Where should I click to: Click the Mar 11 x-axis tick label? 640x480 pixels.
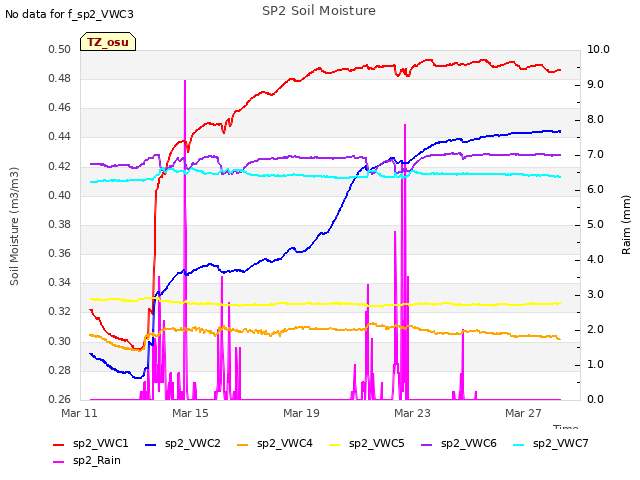coord(80,413)
